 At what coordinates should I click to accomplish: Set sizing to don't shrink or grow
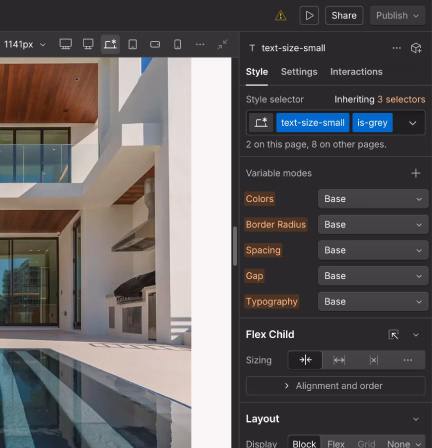tap(374, 360)
